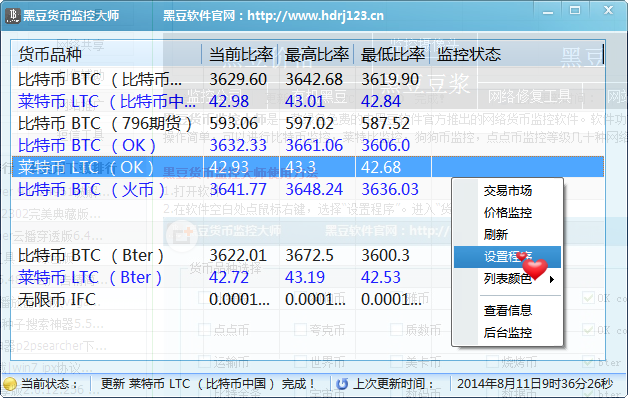Image resolution: width=628 pixels, height=398 pixels.
Task: Click the lowest rate value 587.52
Action: click(386, 123)
